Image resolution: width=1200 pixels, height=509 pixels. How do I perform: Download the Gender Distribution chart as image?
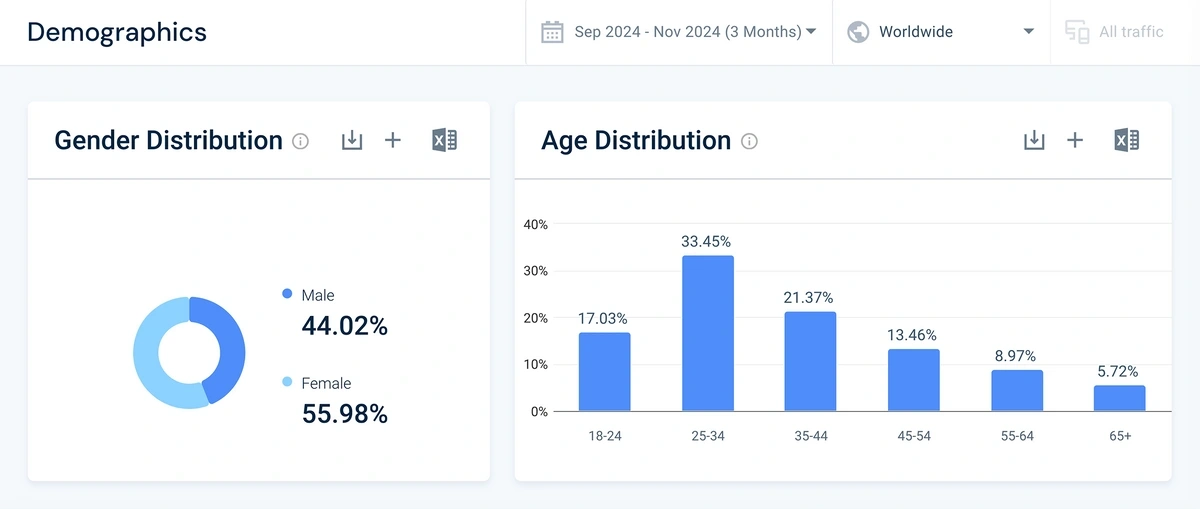351,140
